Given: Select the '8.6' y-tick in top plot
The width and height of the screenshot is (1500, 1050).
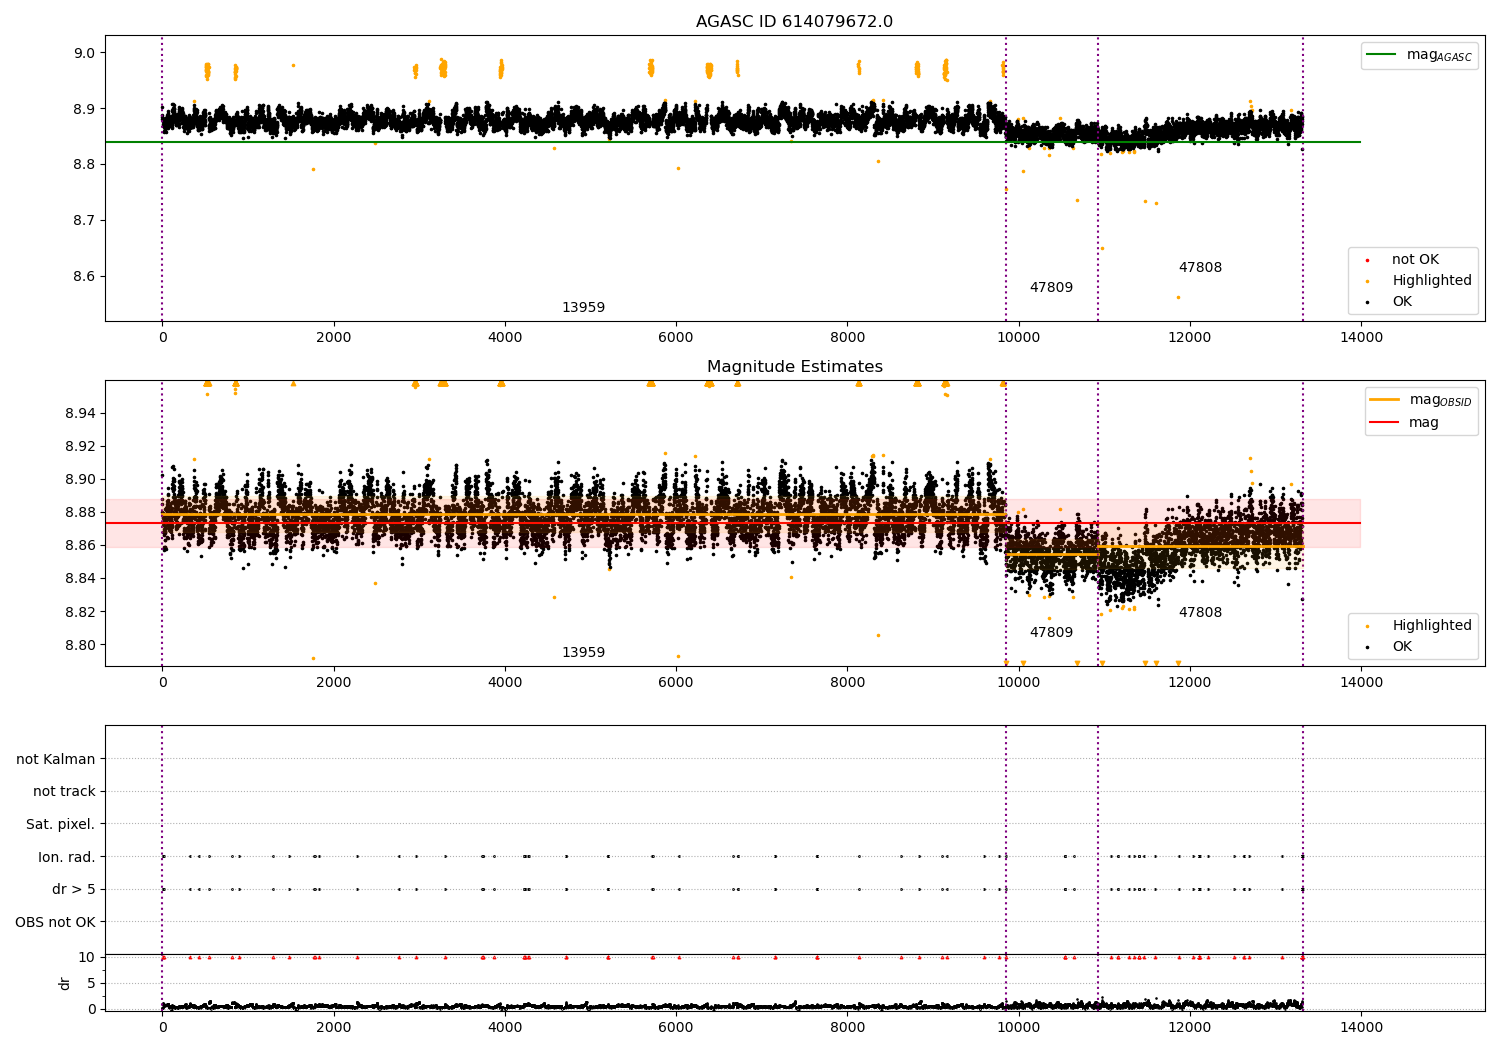Looking at the screenshot, I should pos(84,276).
